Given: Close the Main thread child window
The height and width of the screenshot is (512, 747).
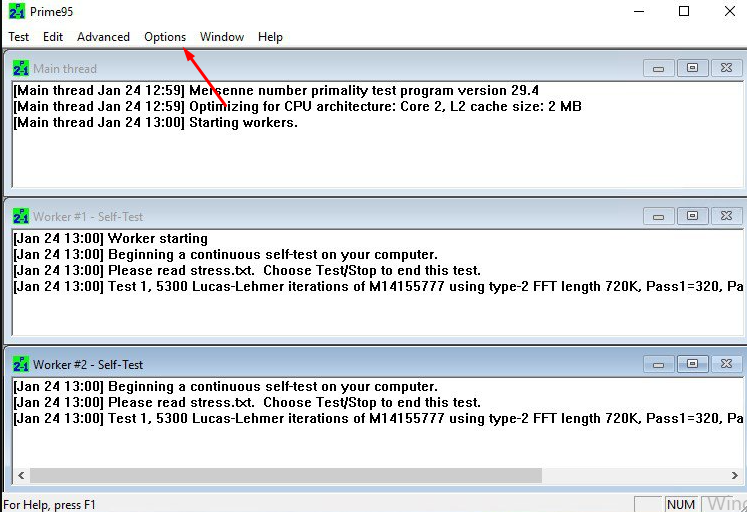Looking at the screenshot, I should [726, 69].
